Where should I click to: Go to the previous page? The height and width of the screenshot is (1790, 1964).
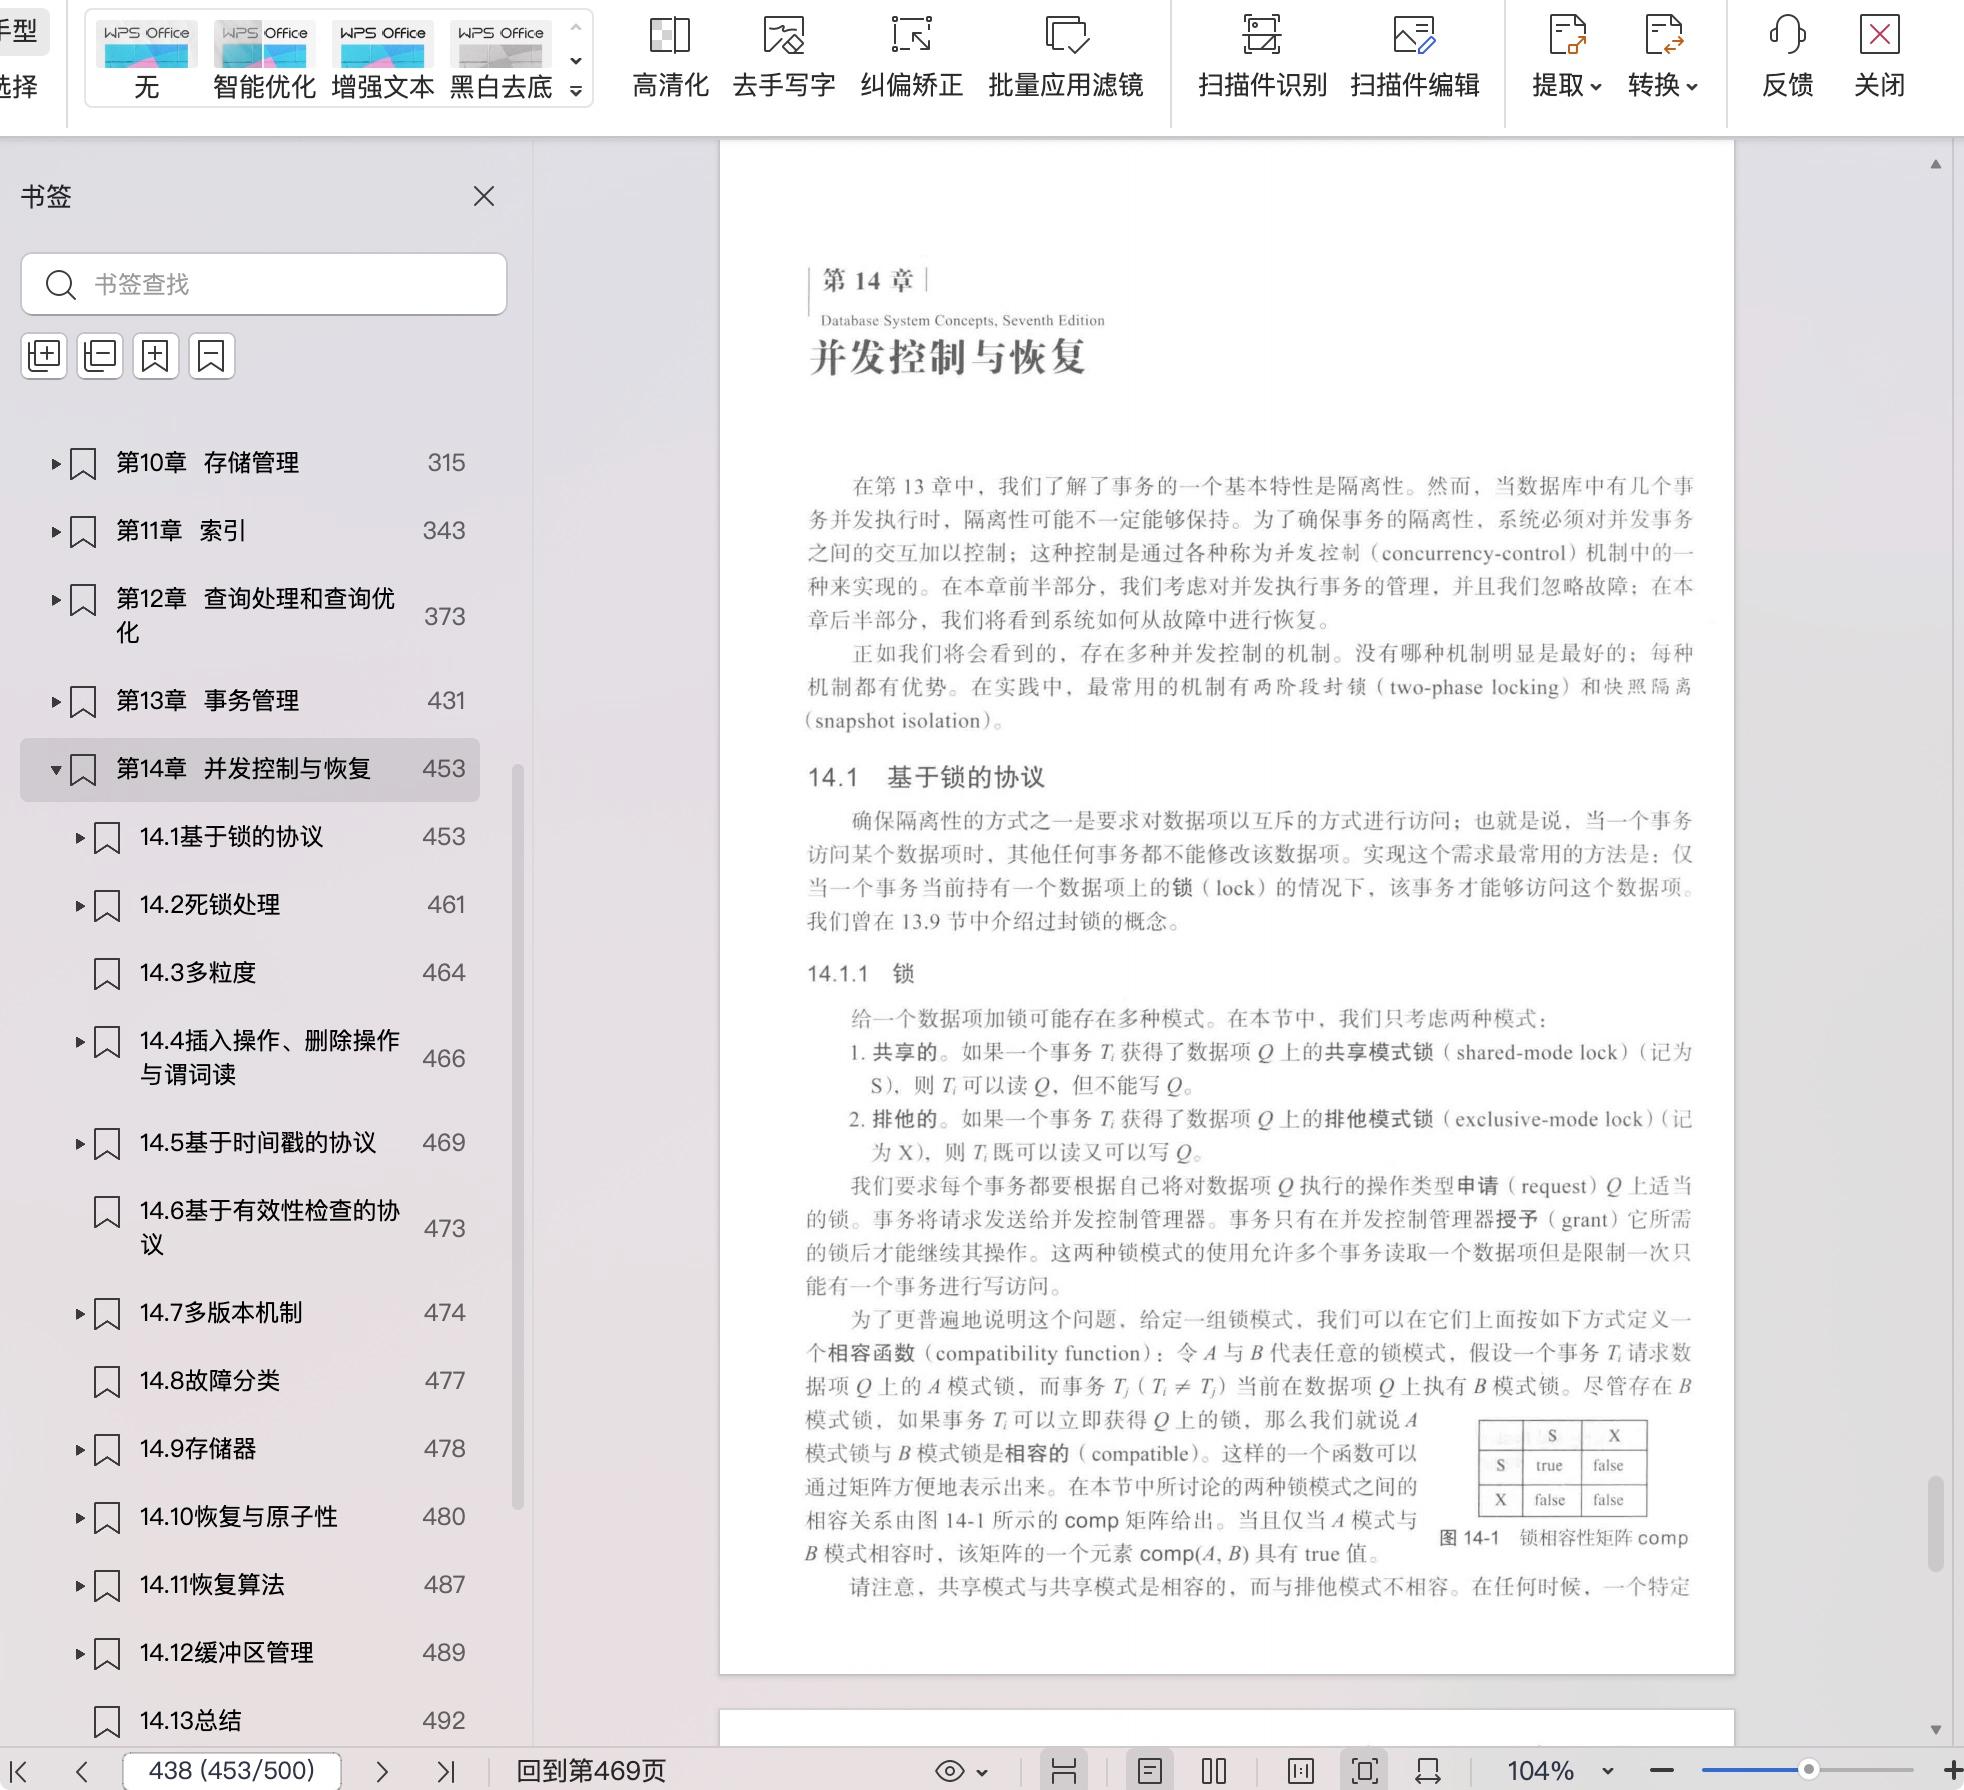tap(82, 1771)
